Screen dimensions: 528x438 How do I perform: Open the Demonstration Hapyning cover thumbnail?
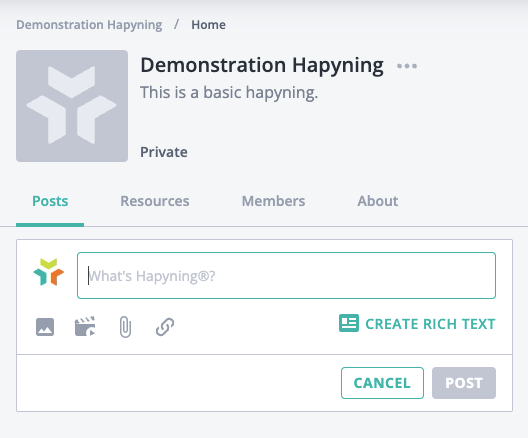point(72,106)
